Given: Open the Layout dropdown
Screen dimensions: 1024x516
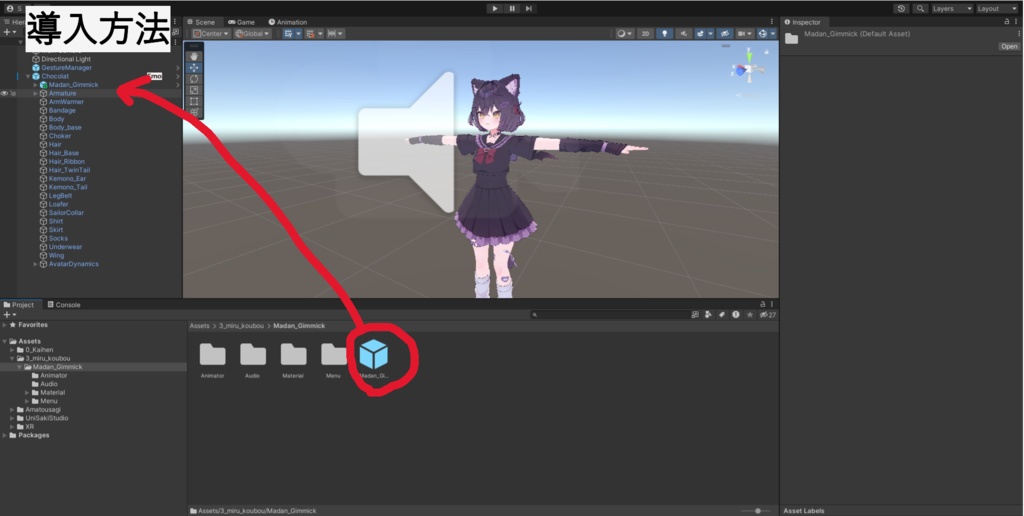Looking at the screenshot, I should click(x=997, y=8).
